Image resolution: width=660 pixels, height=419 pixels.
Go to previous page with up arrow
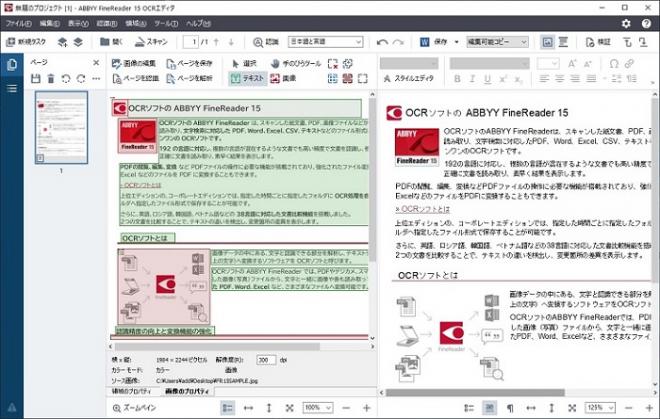click(216, 42)
